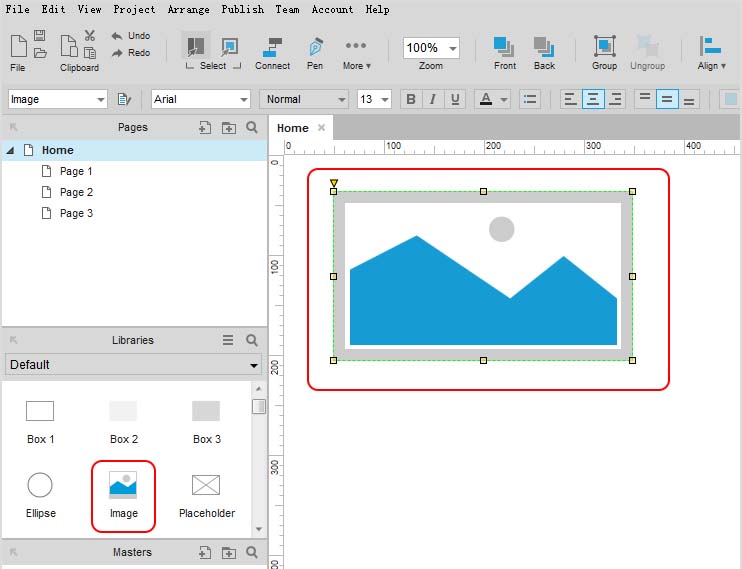Align text to top vertically

coord(645,99)
